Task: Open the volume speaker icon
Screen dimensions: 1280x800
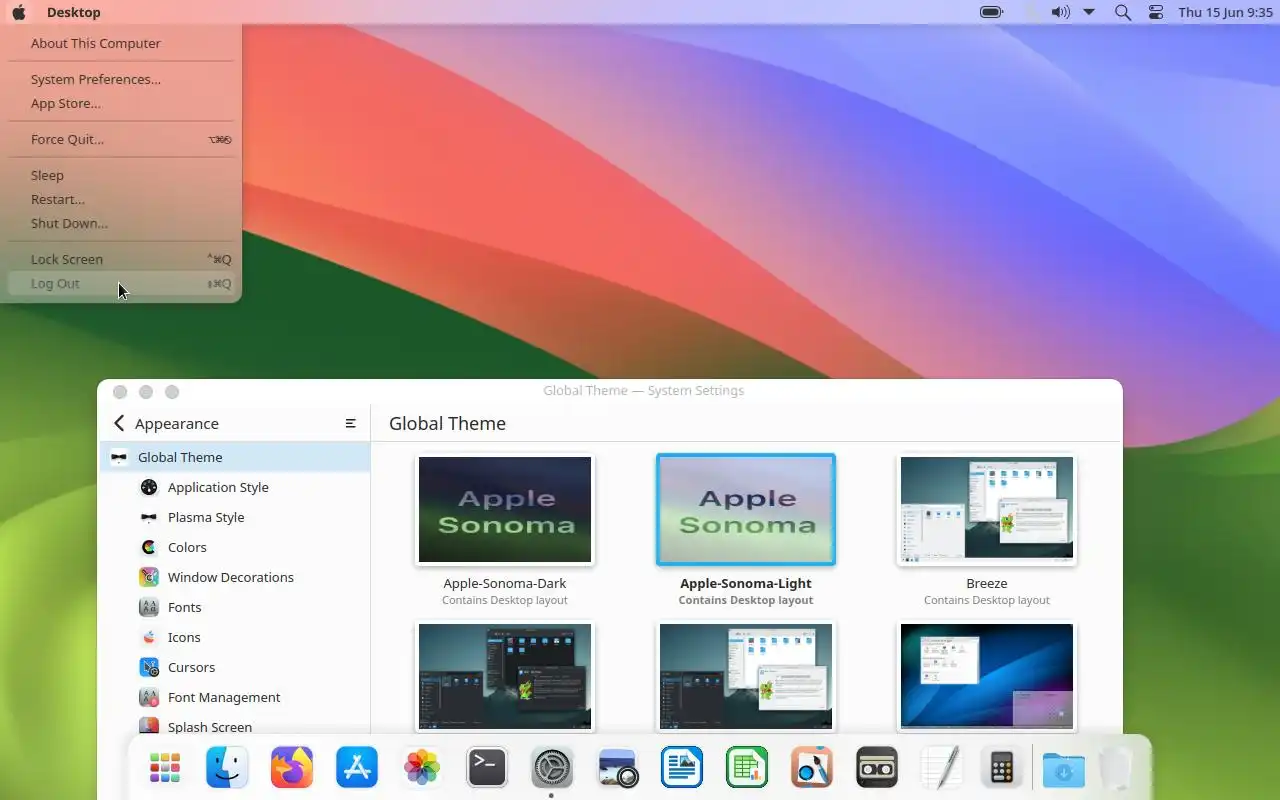Action: (1060, 12)
